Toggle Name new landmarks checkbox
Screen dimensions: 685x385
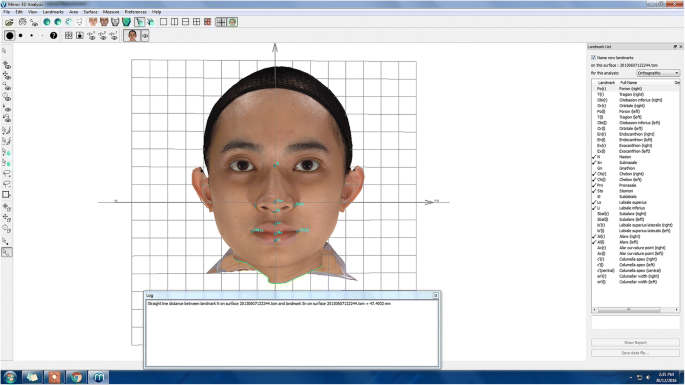[594, 58]
